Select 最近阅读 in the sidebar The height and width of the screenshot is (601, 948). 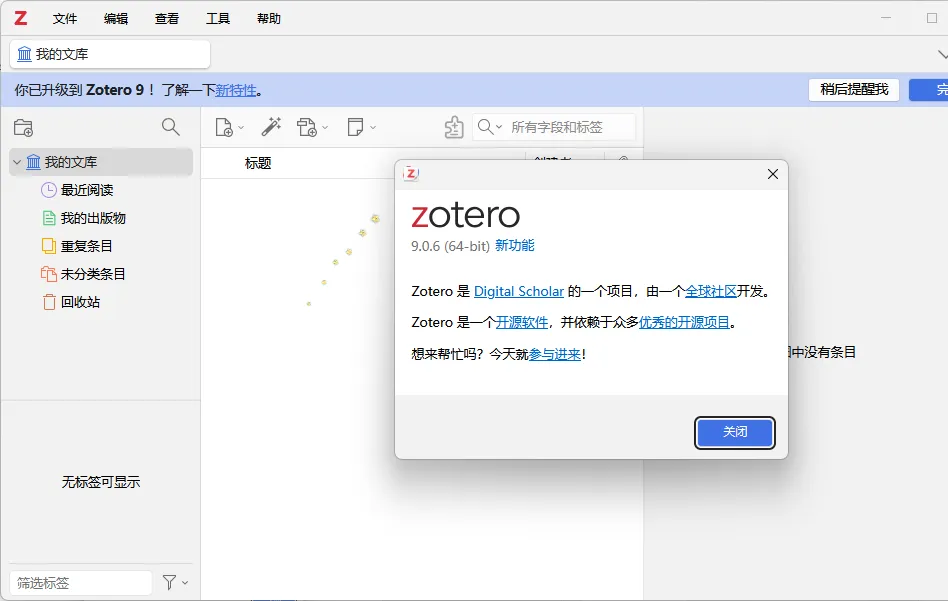click(x=87, y=190)
